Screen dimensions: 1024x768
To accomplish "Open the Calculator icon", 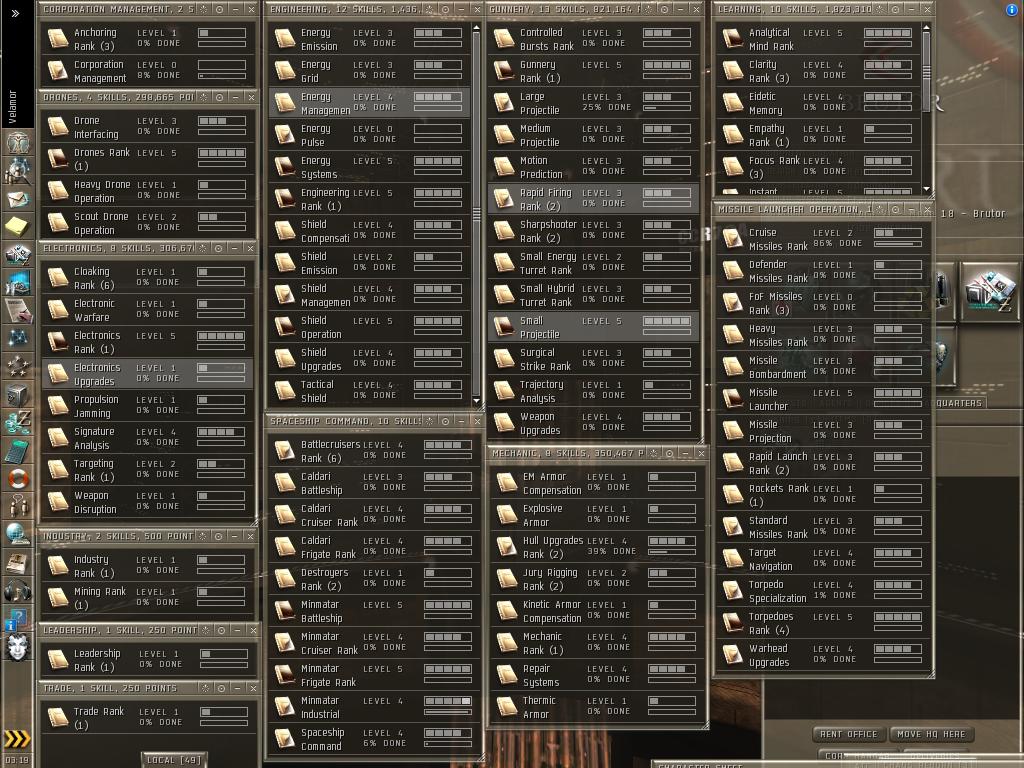I will pyautogui.click(x=18, y=451).
